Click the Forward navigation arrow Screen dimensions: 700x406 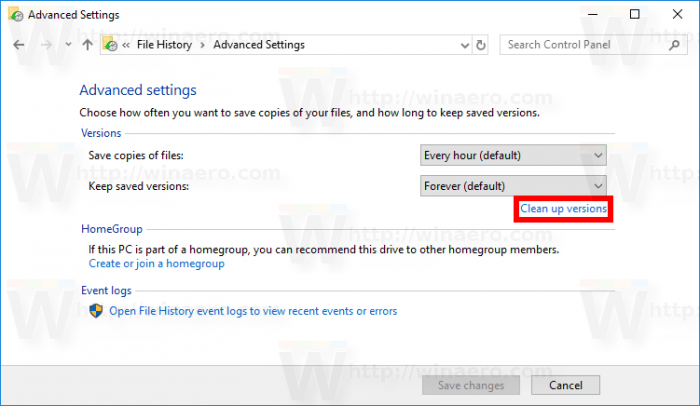tap(44, 45)
